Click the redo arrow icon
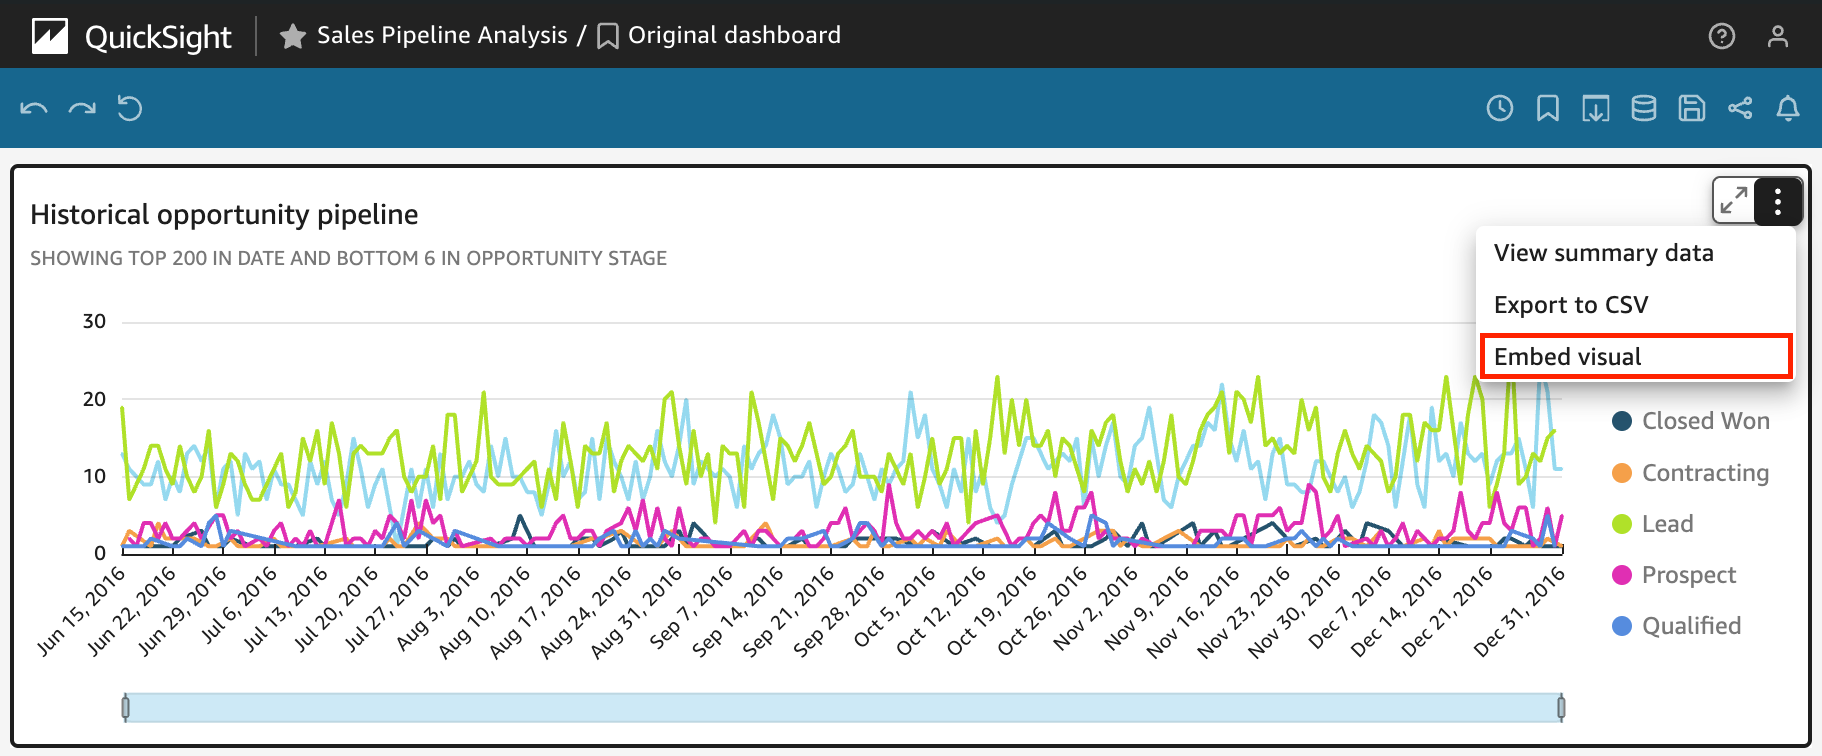Image resolution: width=1822 pixels, height=756 pixels. 82,108
